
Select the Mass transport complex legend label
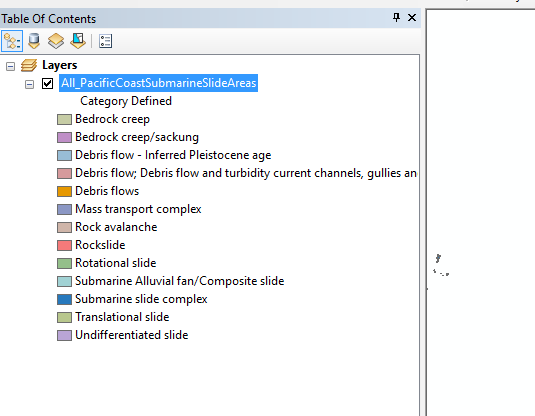point(138,209)
